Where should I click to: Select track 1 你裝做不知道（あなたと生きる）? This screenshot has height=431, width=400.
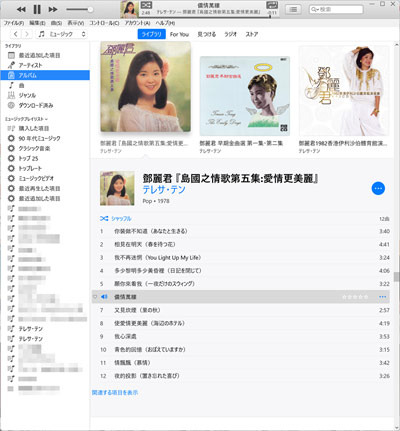pos(242,231)
